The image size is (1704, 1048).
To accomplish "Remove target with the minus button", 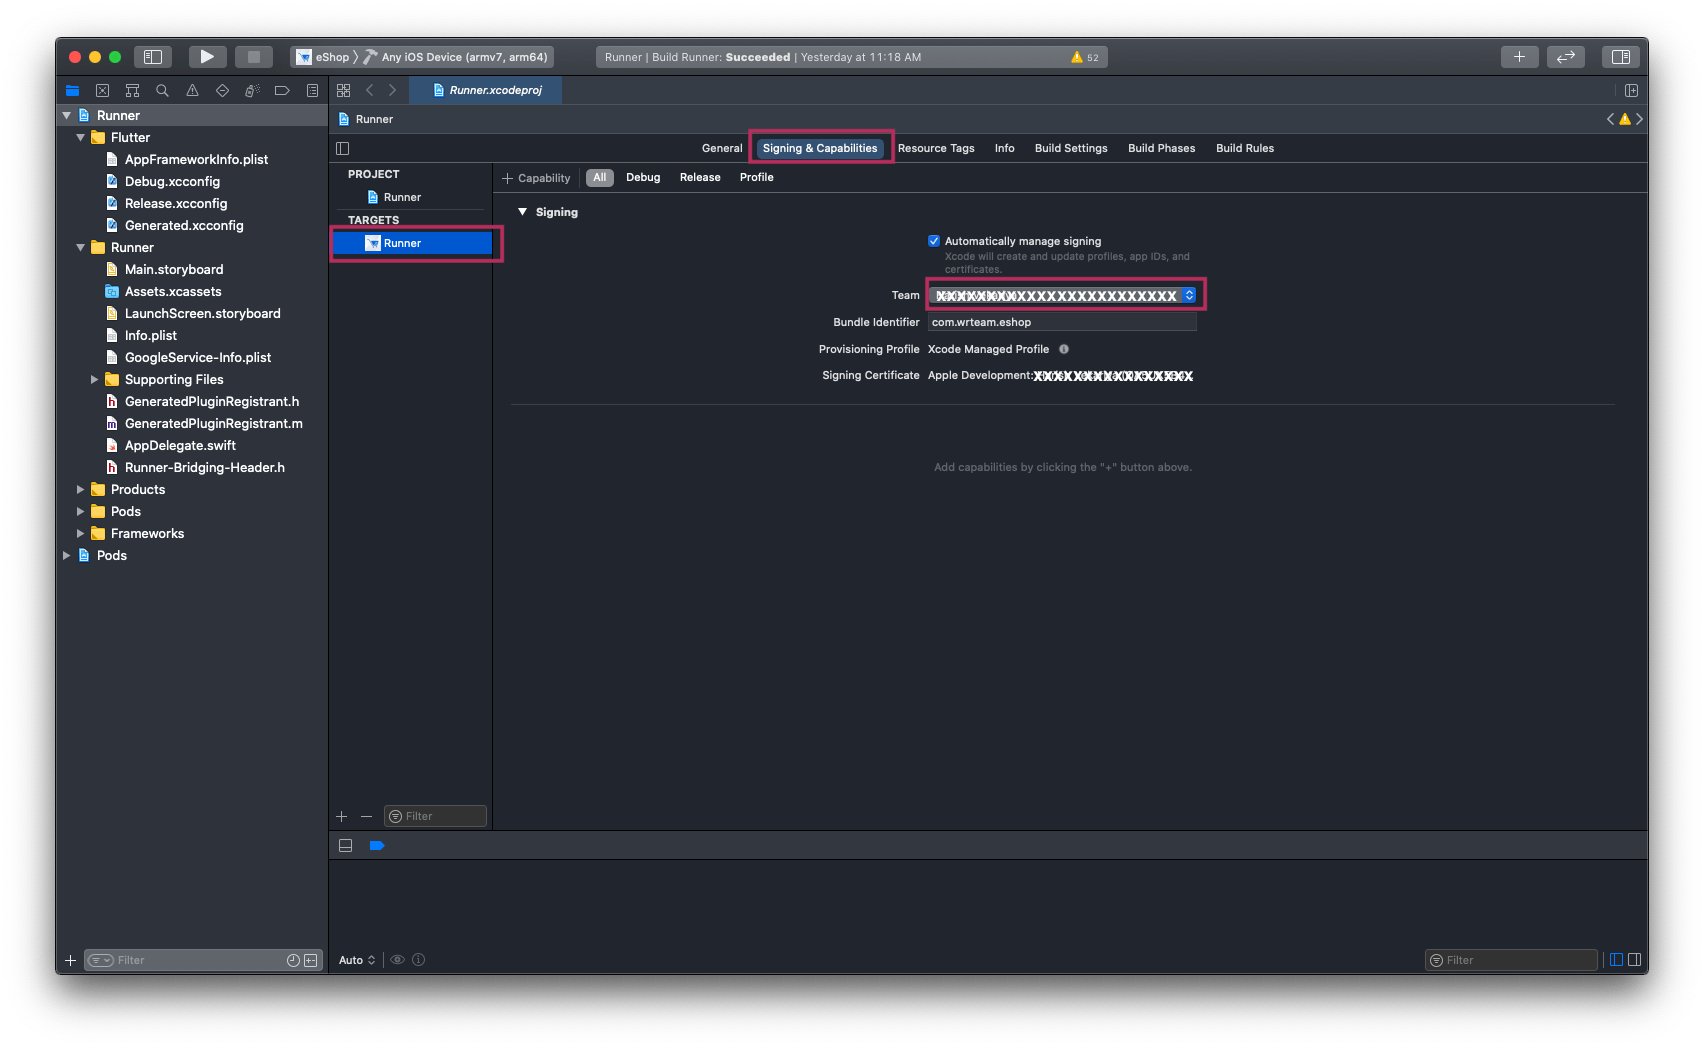I will (366, 816).
